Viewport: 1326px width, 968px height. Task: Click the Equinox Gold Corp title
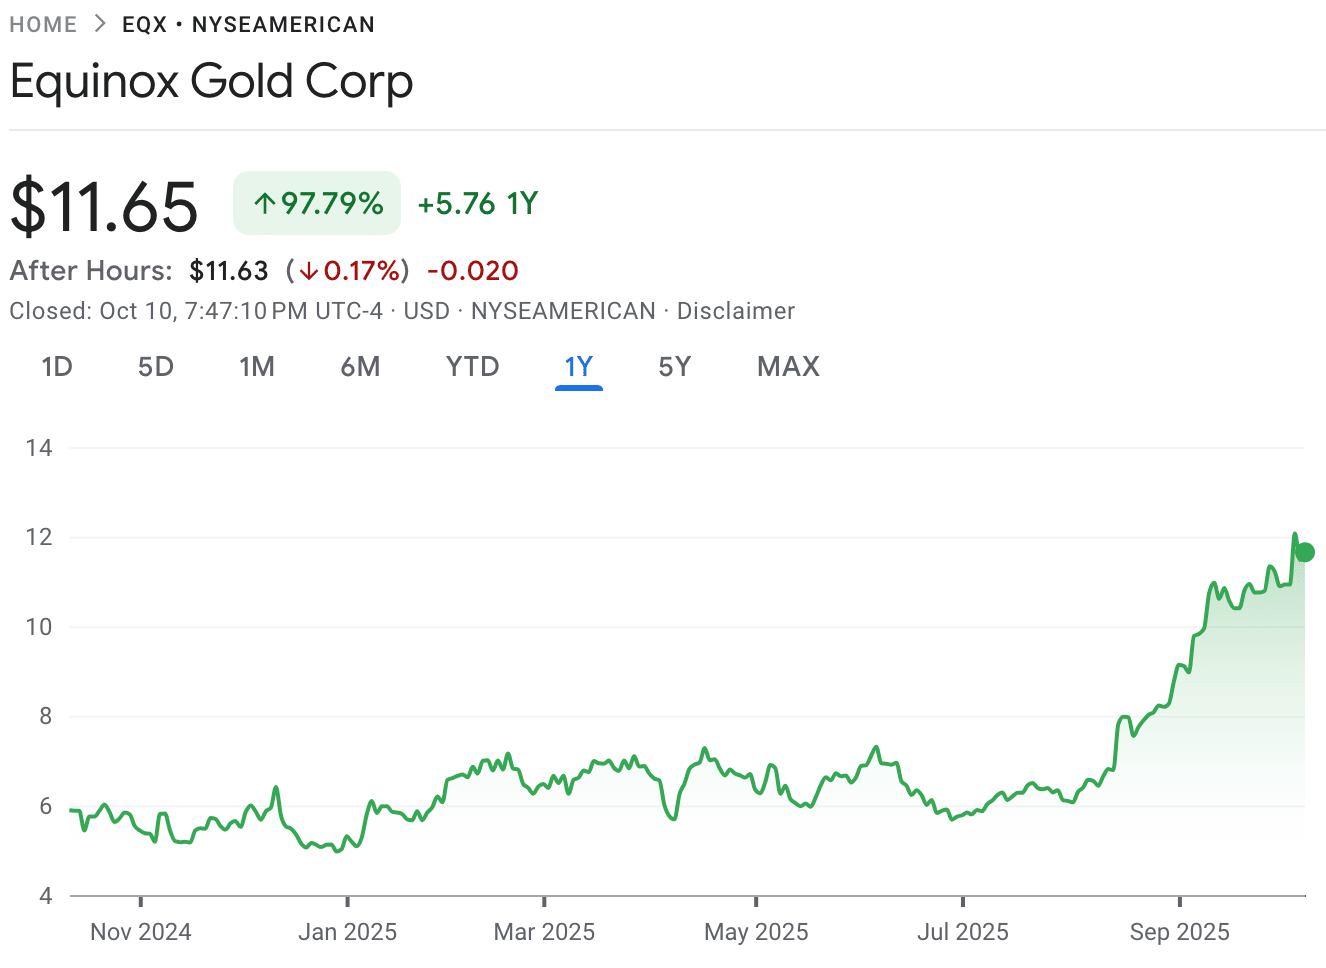pos(211,82)
